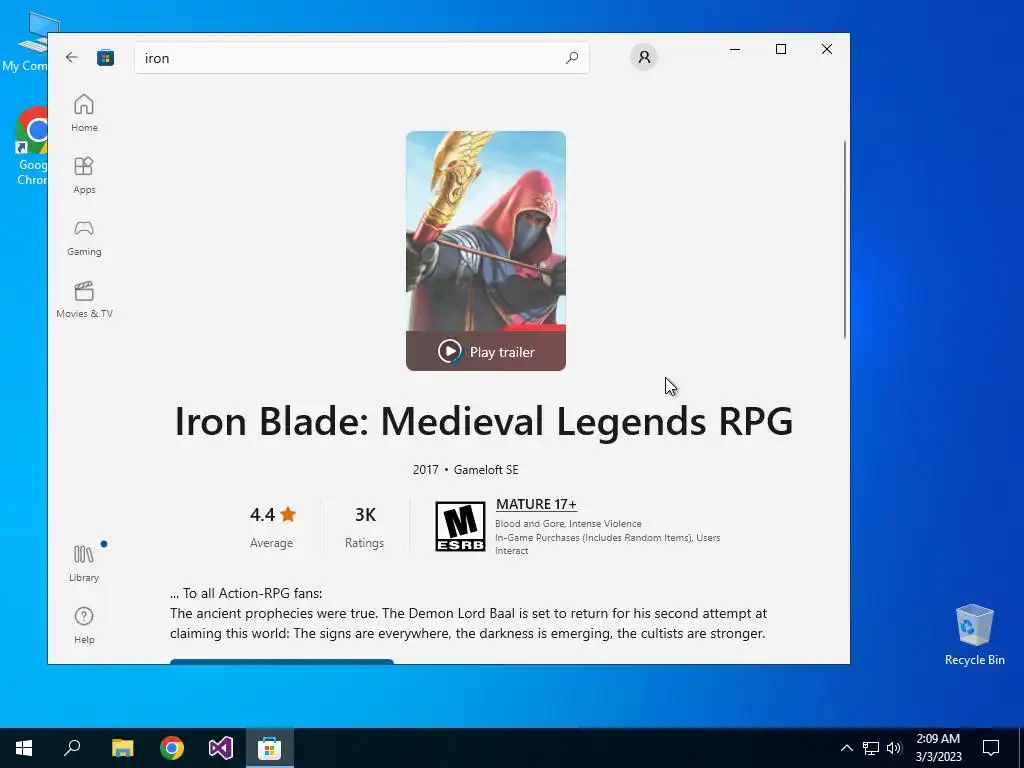The image size is (1024, 768).
Task: Close the Microsoft Store window
Action: click(827, 49)
